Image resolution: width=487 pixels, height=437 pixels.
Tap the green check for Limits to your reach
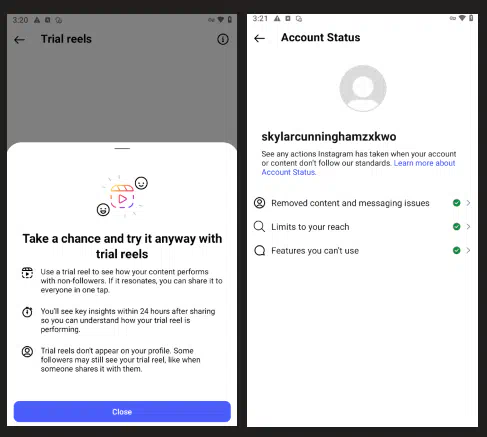457,227
